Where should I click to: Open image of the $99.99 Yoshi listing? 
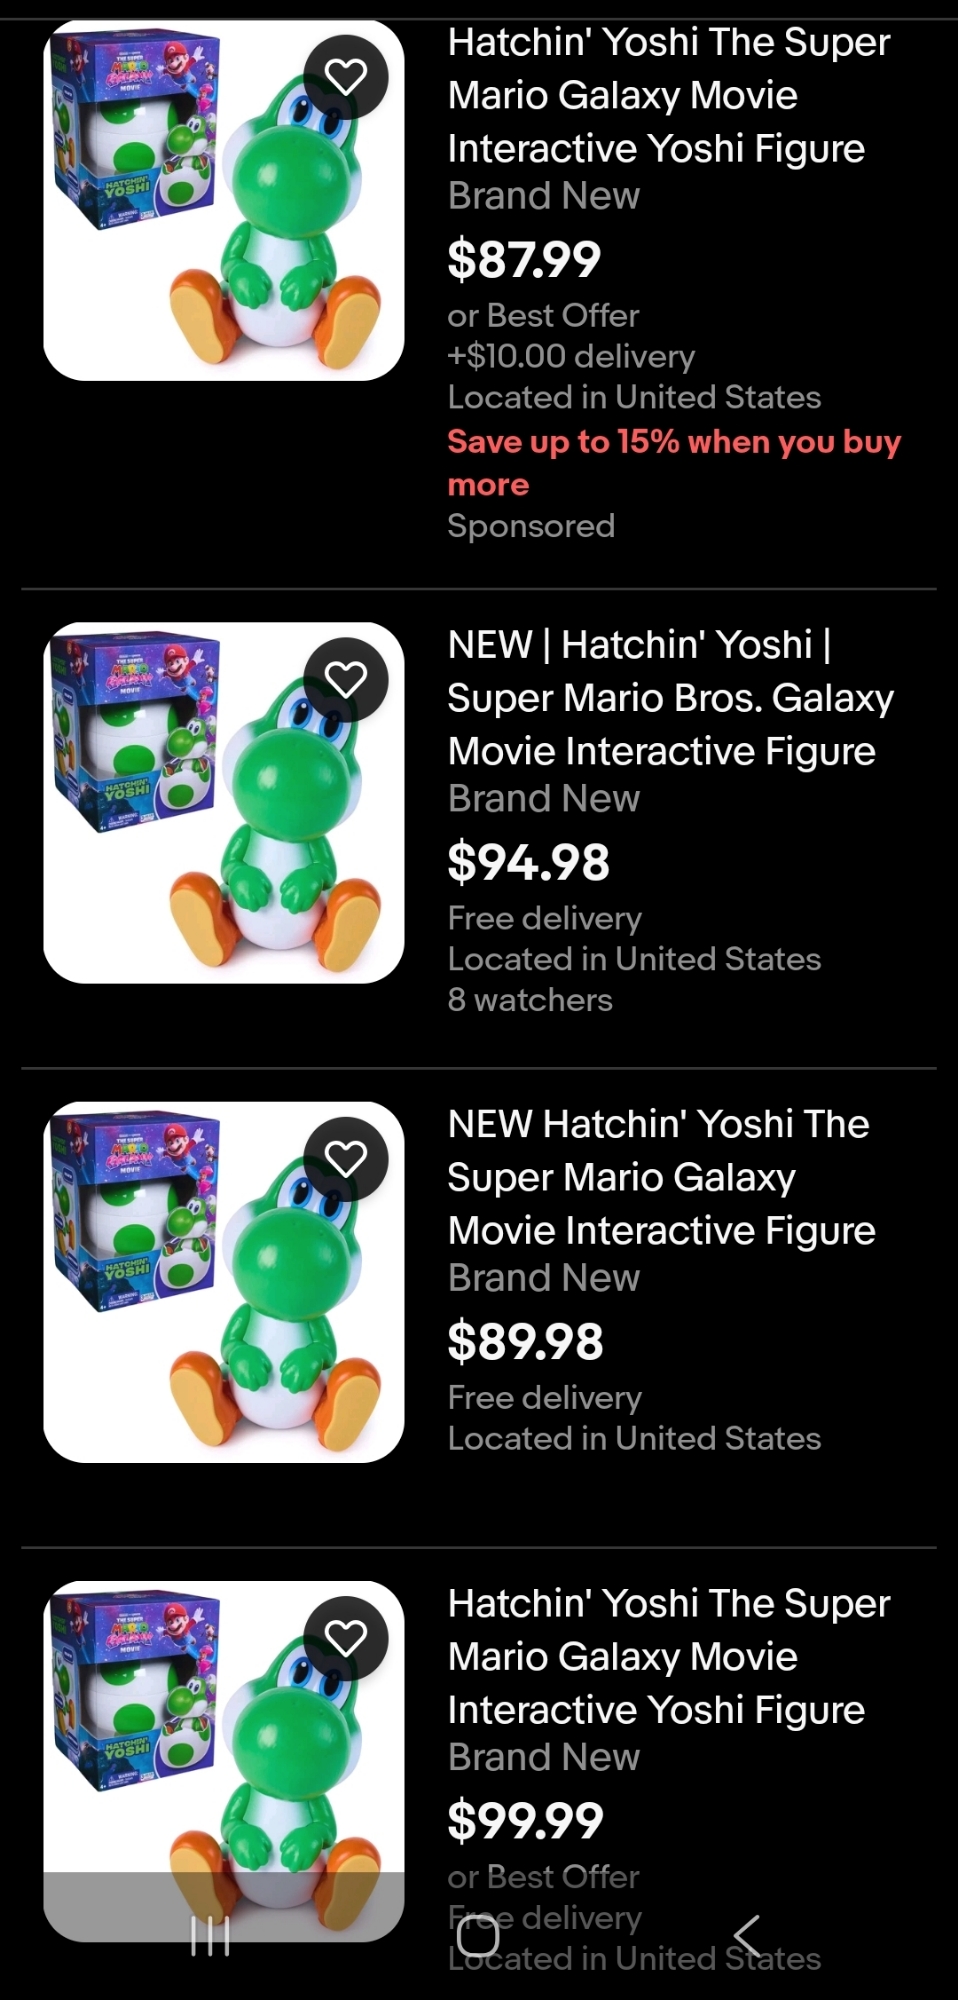(223, 1740)
